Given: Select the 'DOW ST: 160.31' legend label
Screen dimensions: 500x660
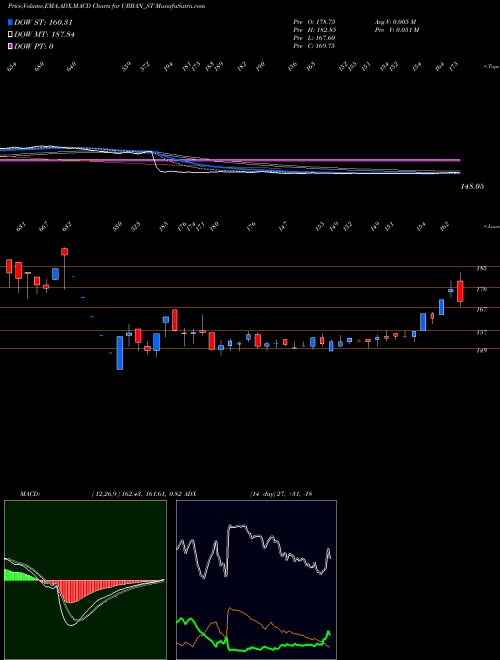Looking at the screenshot, I should click(x=44, y=22).
